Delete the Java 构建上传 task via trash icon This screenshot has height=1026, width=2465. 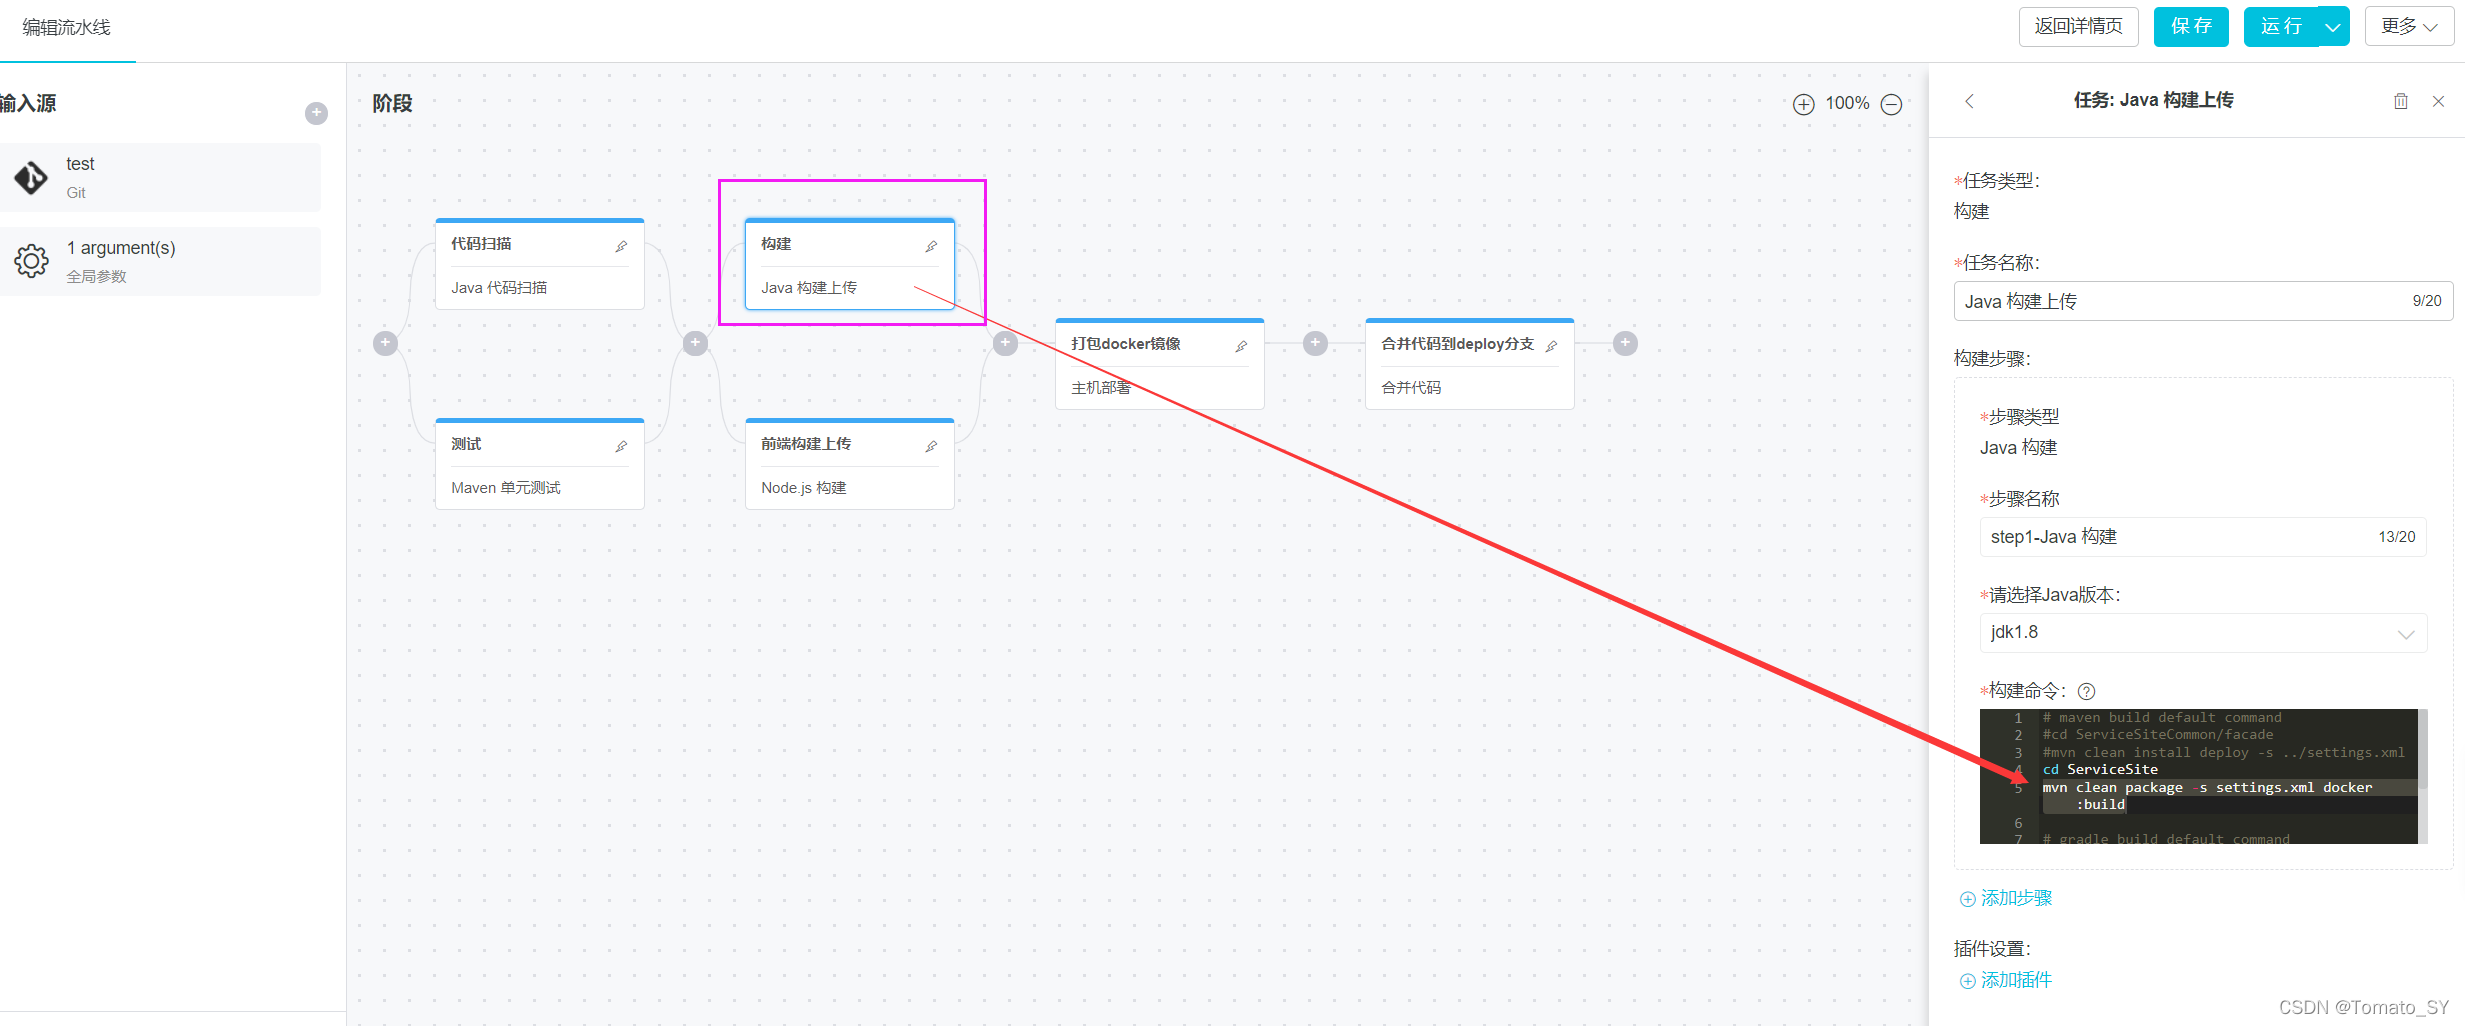pos(2400,101)
